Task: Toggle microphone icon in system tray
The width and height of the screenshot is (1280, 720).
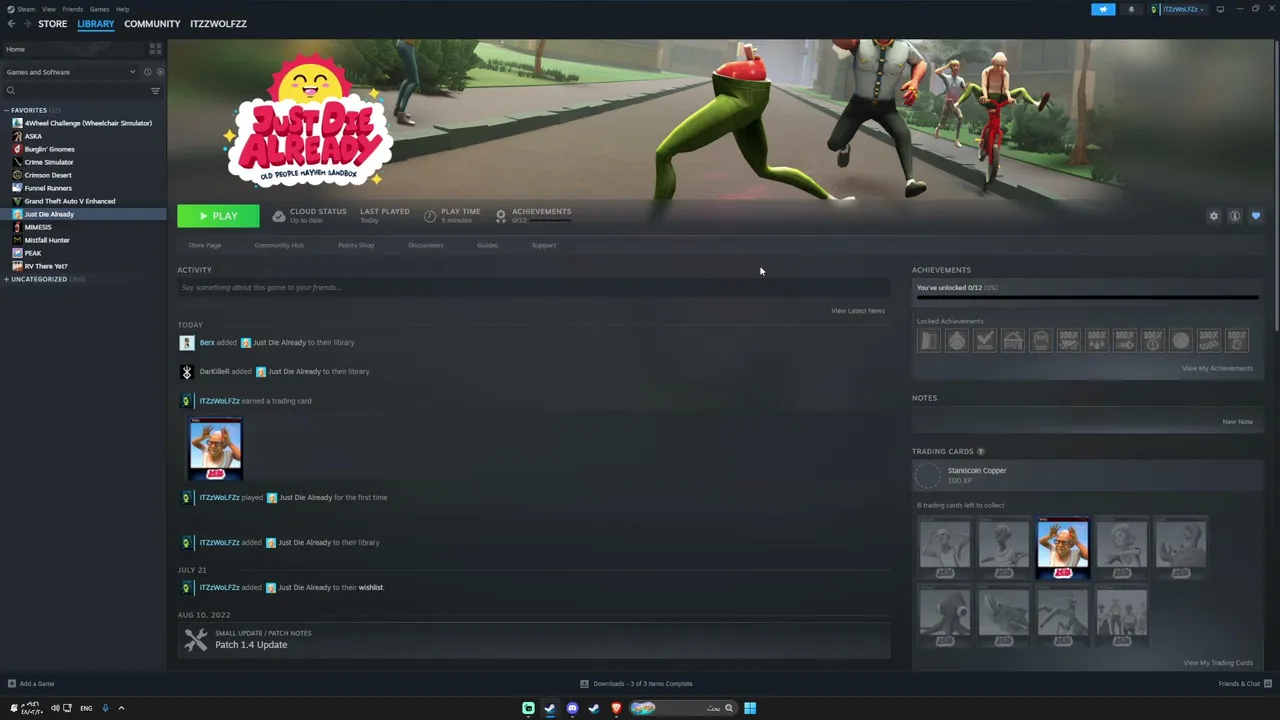Action: [105, 708]
